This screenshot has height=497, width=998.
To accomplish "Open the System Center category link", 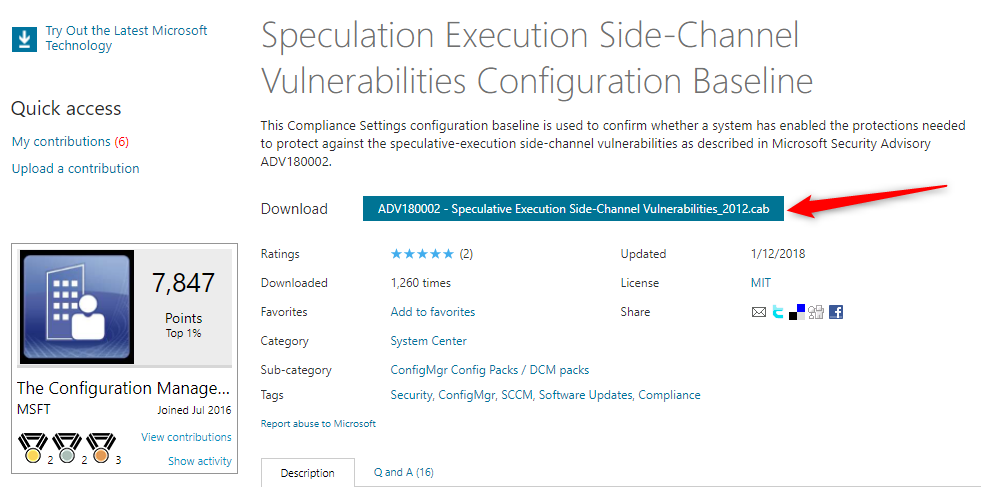I will click(428, 341).
